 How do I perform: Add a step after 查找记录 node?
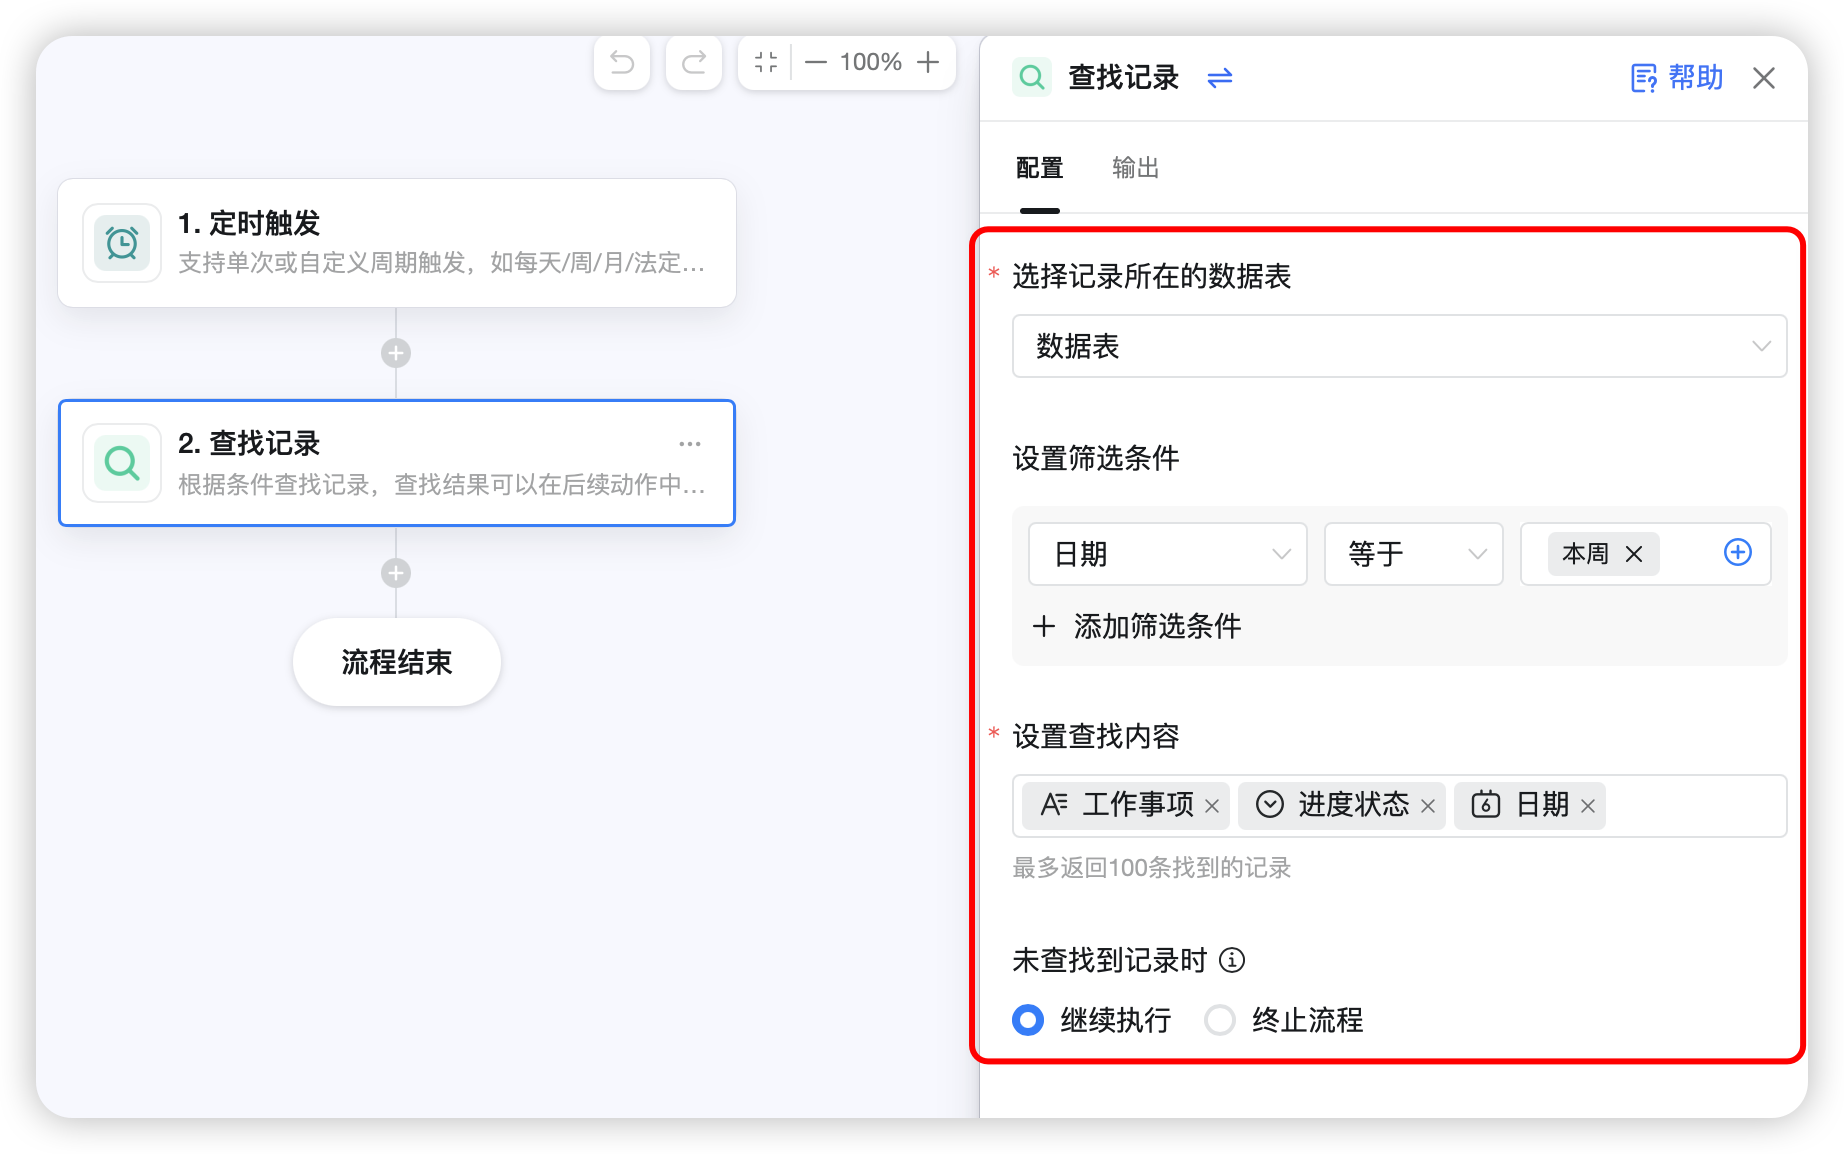[396, 573]
